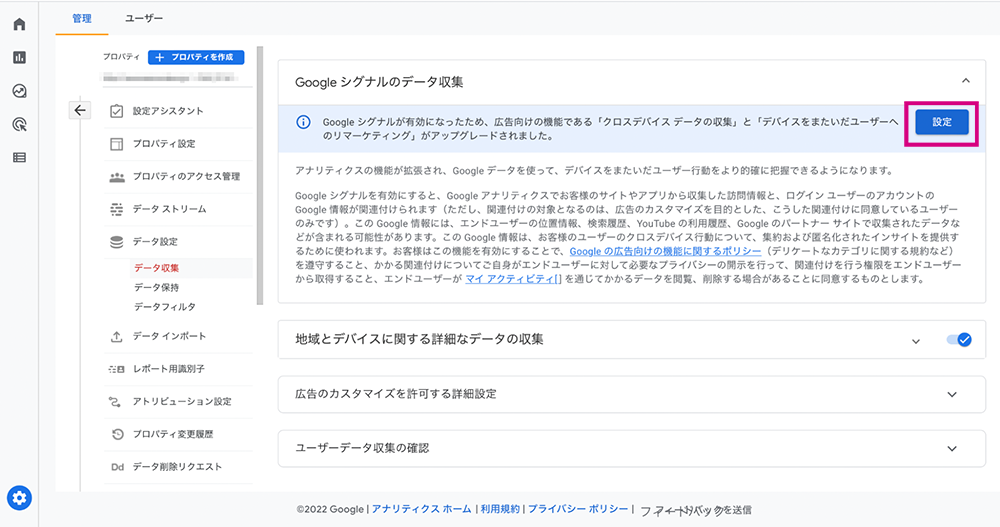Click the データ設定 database icon
This screenshot has height=527, width=1000.
click(117, 242)
